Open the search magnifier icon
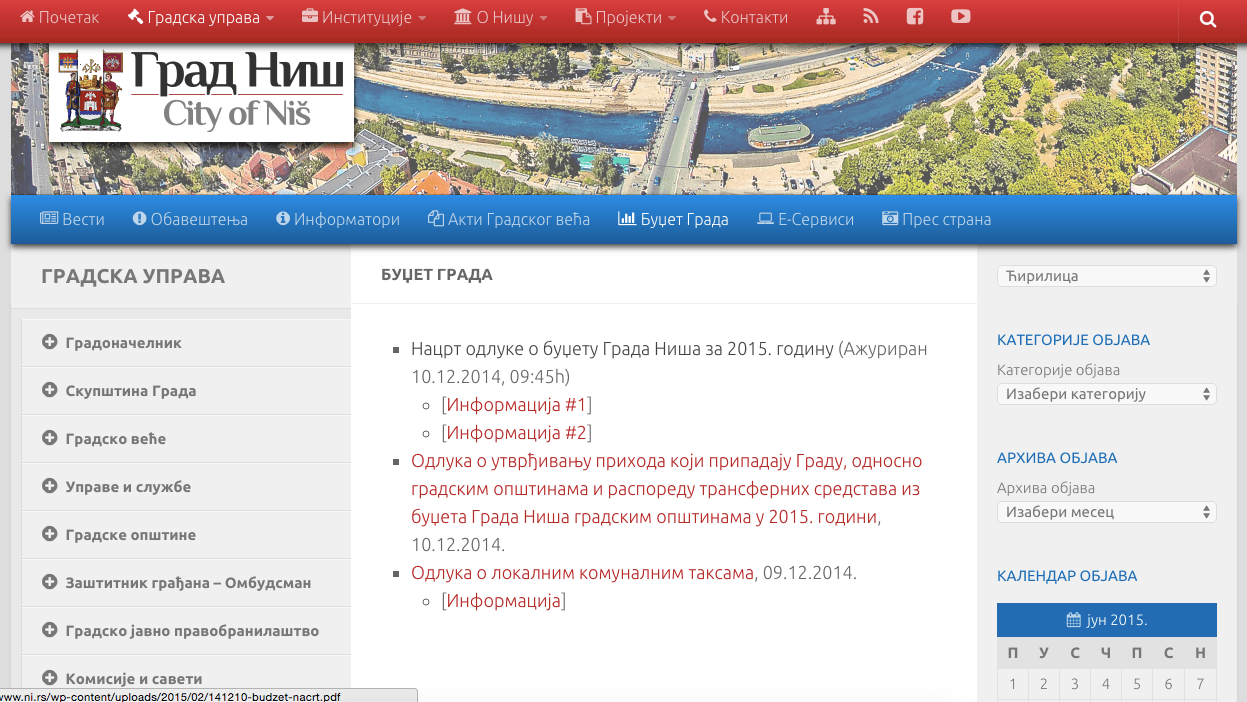Screen dimensions: 1247x702 tap(1207, 18)
